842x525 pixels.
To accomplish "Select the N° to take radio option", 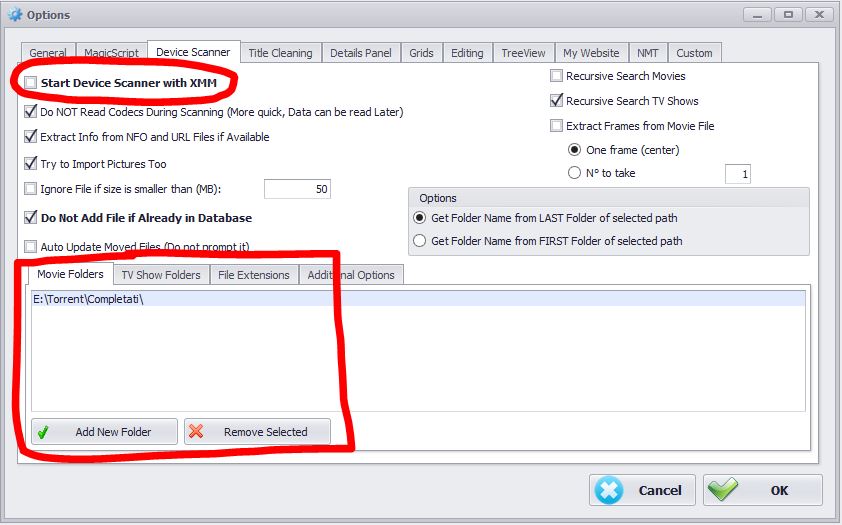I will click(x=574, y=173).
